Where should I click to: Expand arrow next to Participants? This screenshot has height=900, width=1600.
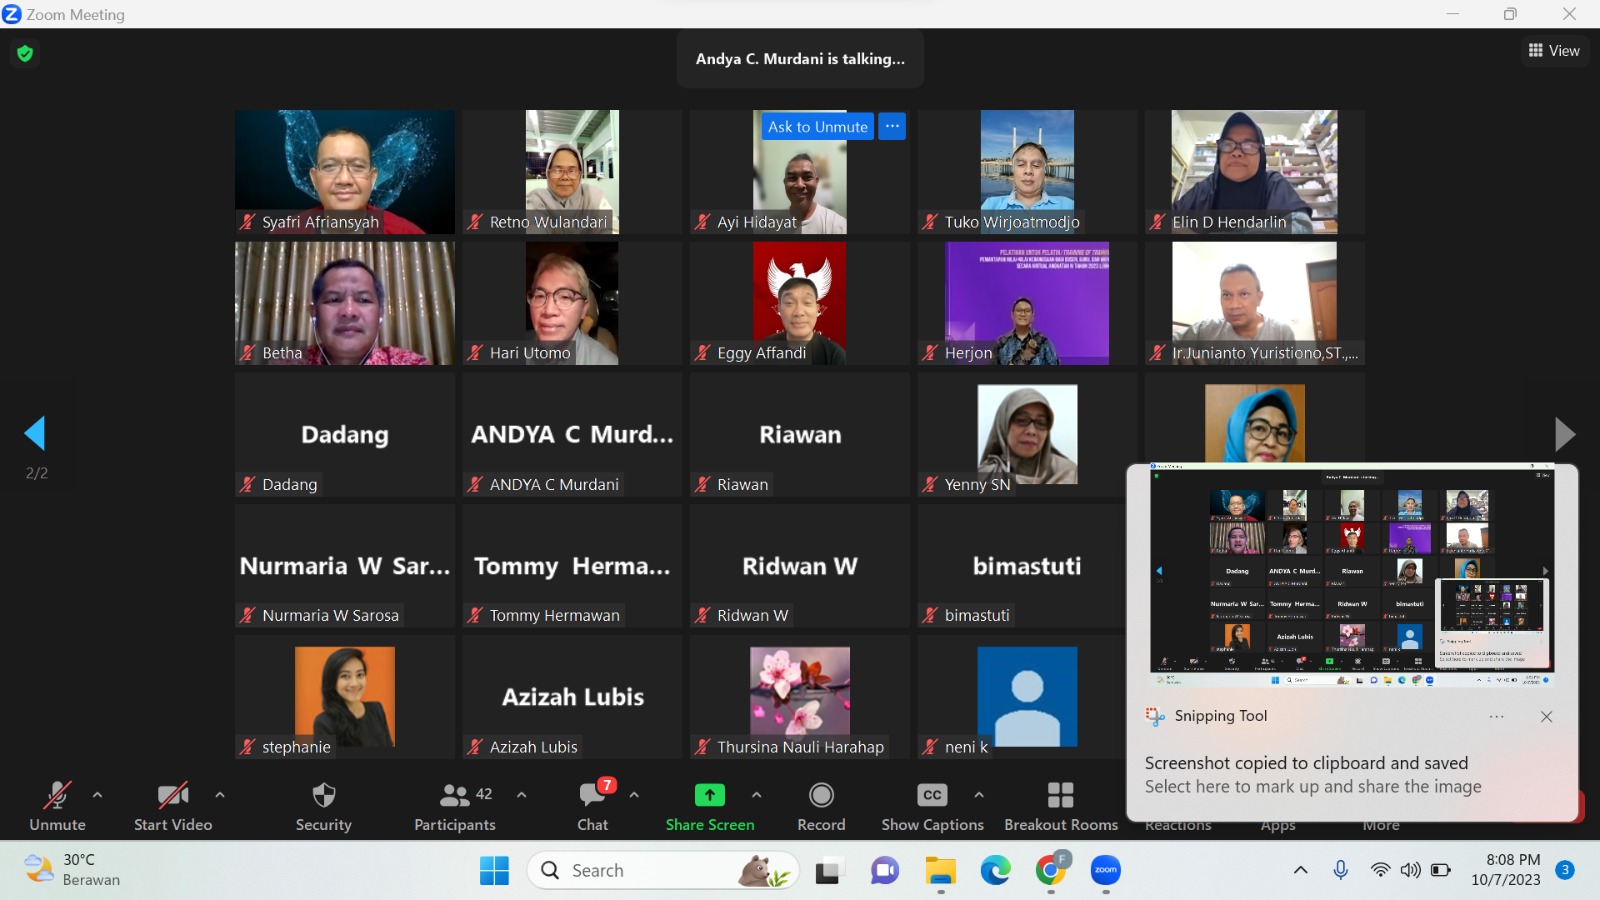pyautogui.click(x=521, y=795)
